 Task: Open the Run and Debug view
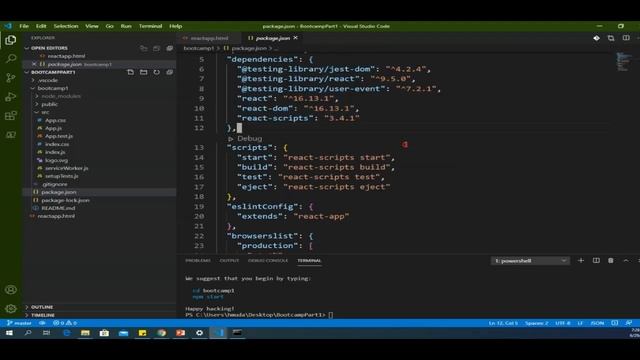click(11, 97)
